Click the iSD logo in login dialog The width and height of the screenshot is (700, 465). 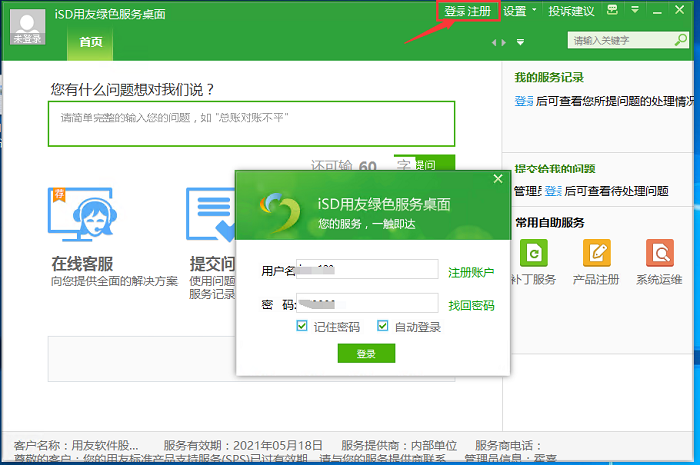tap(280, 212)
